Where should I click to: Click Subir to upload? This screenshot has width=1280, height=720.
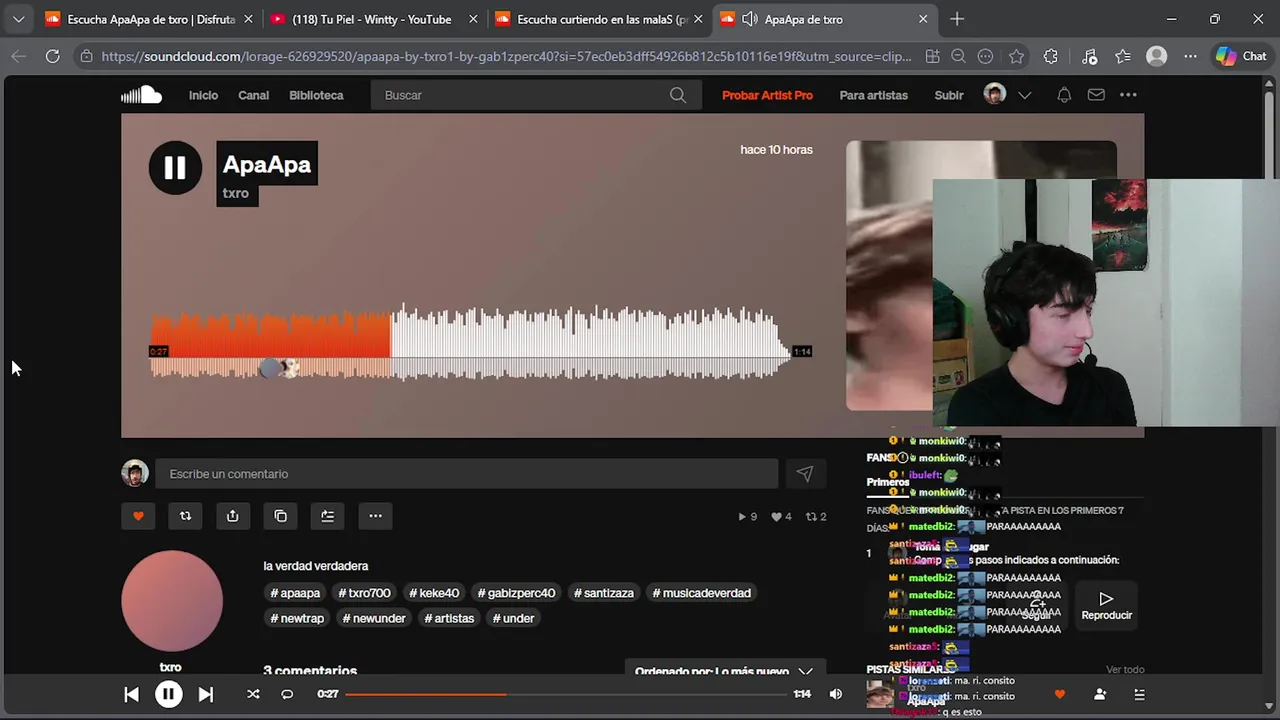coord(949,95)
